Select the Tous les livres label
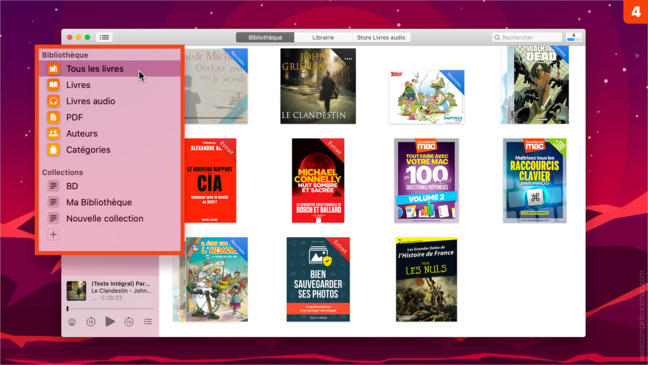The image size is (648, 365). pyautogui.click(x=95, y=69)
